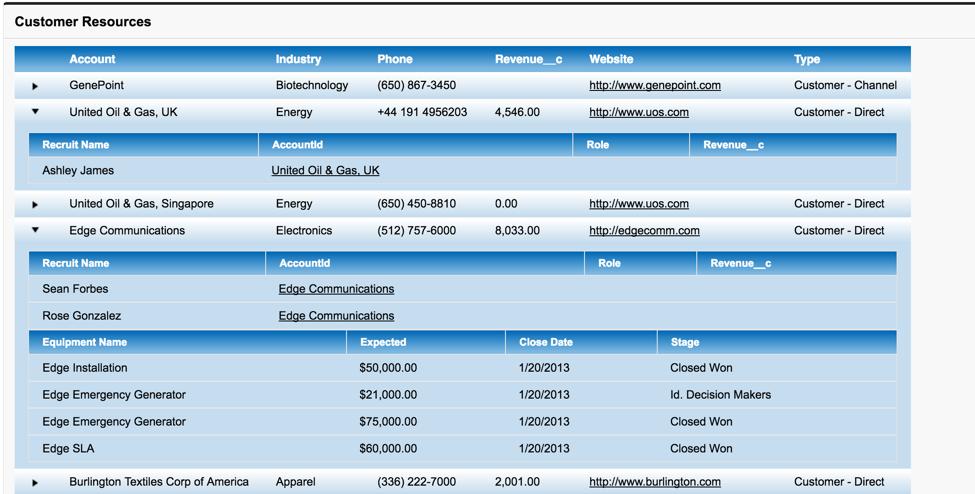
Task: Click the 2,001.00 revenue value
Action: [x=517, y=482]
